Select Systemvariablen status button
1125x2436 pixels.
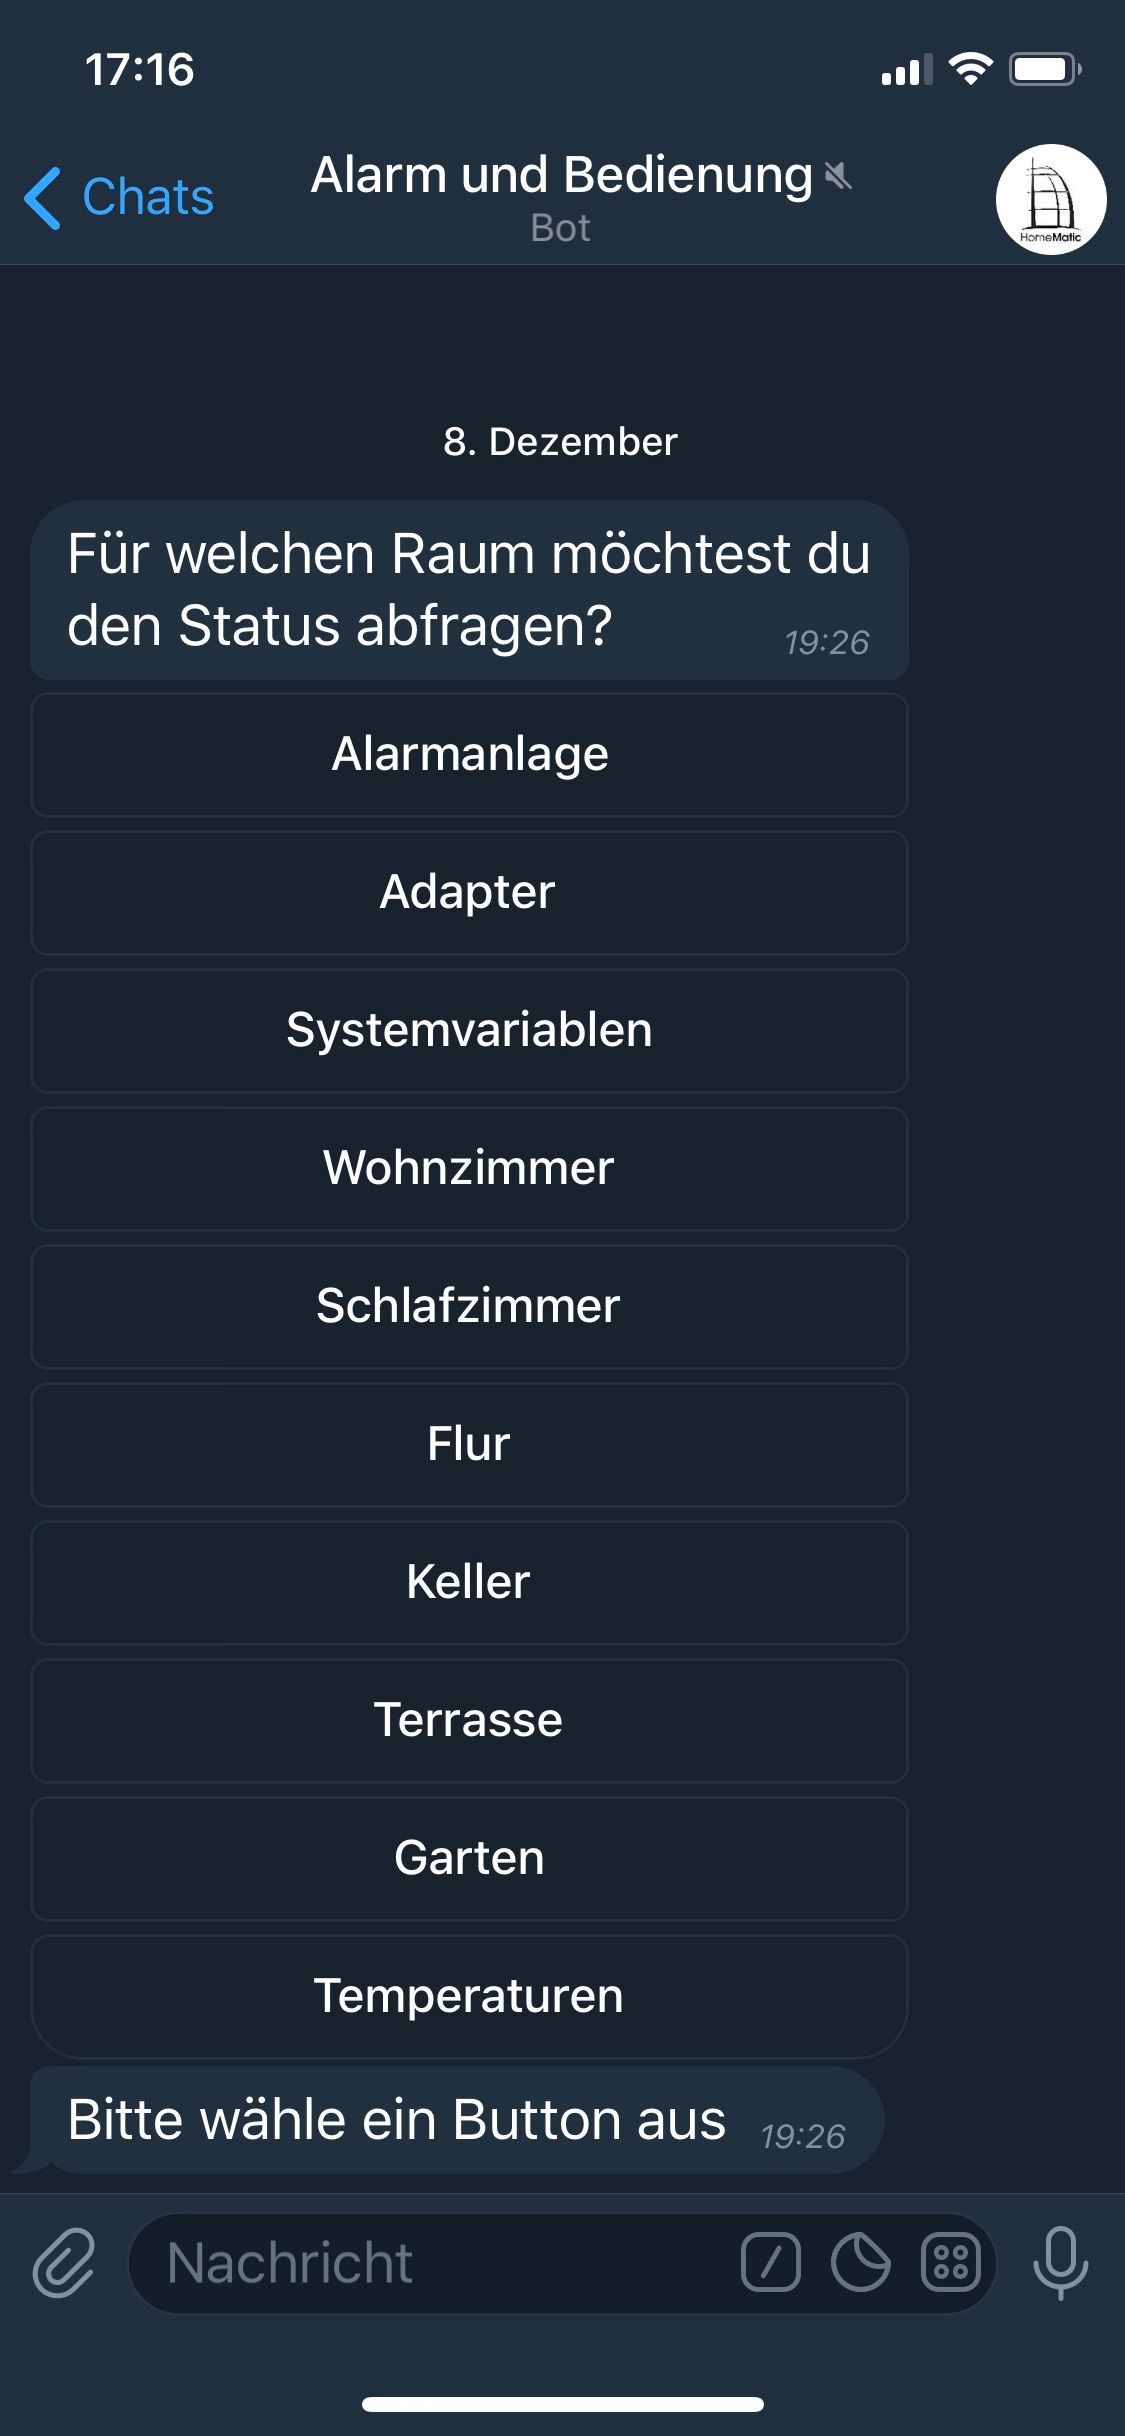(x=469, y=1030)
